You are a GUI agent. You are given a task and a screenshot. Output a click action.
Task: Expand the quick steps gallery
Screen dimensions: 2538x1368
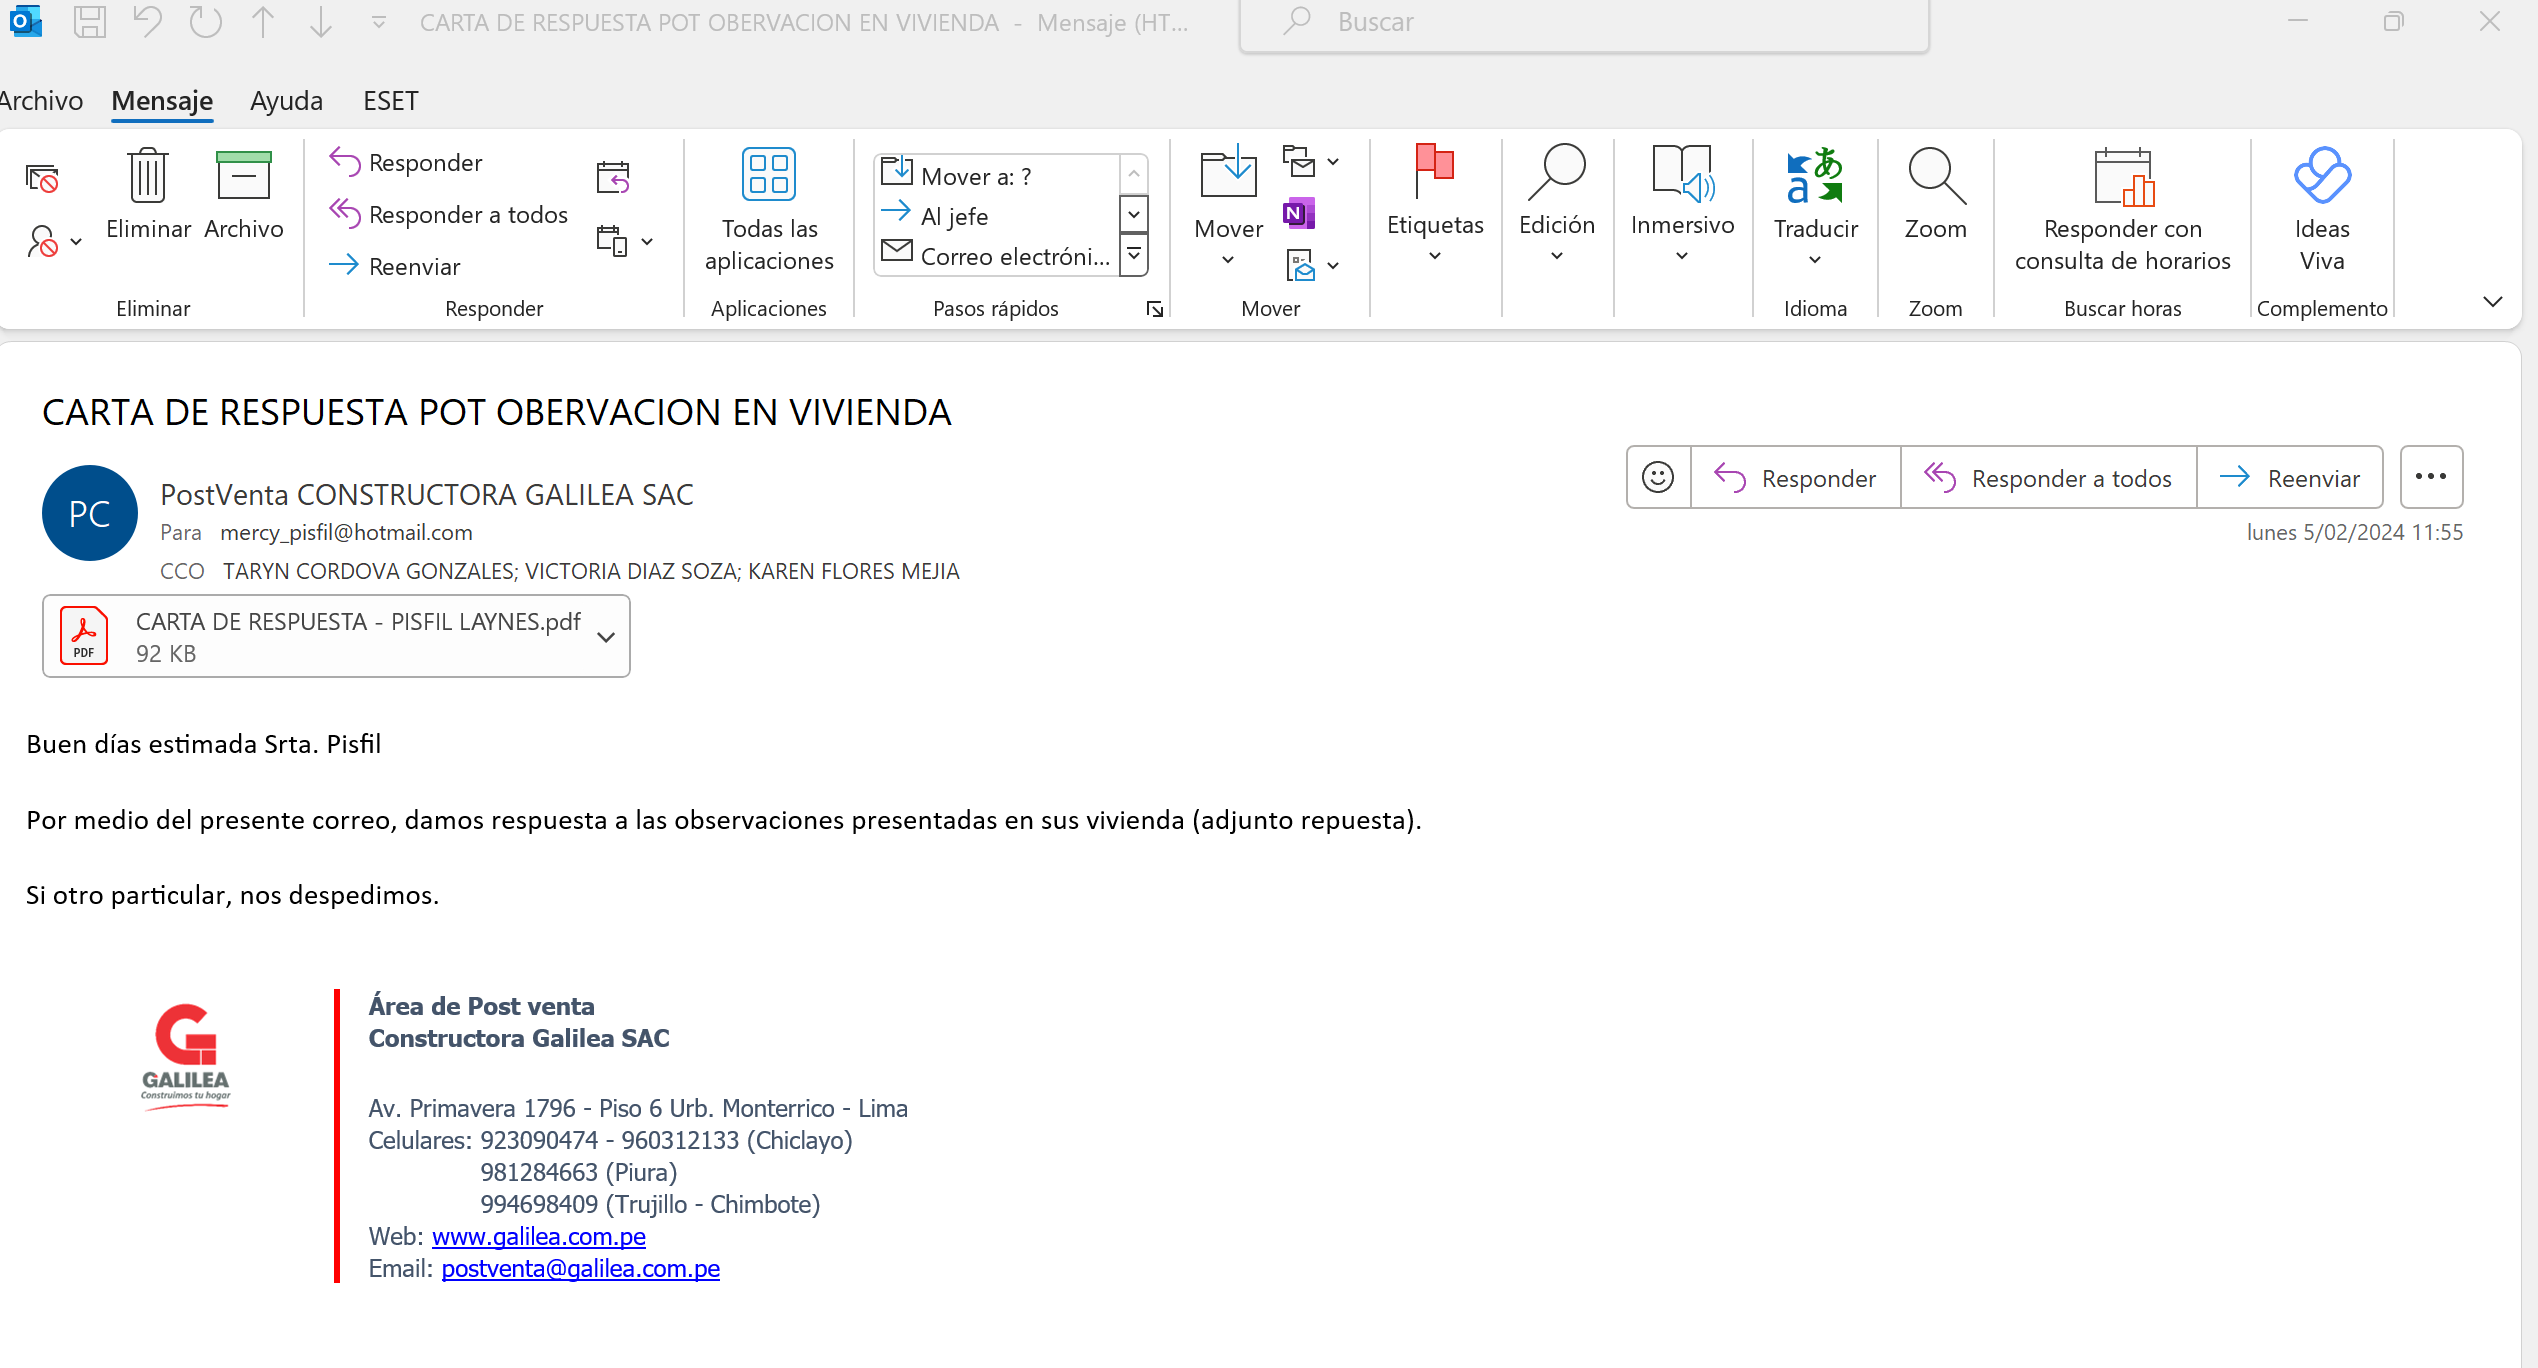pyautogui.click(x=1134, y=255)
